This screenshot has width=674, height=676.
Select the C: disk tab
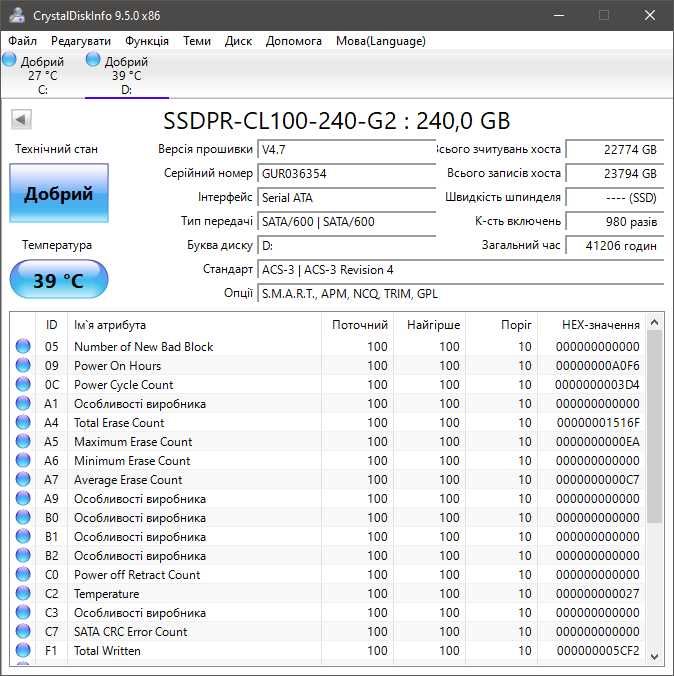41,75
